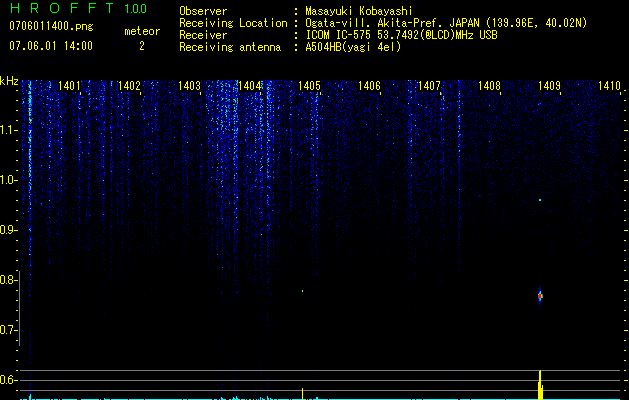Click the bright red meteor echo near 1409

click(x=540, y=296)
